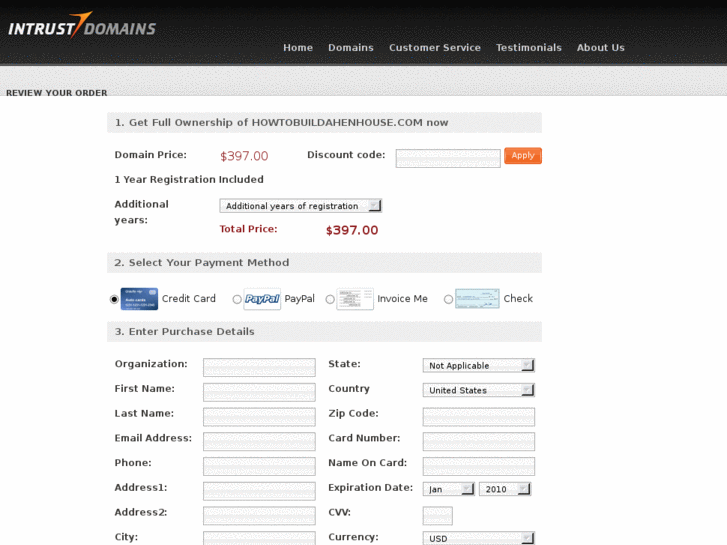Click the Invoice Me document icon
The image size is (727, 545).
tap(355, 299)
